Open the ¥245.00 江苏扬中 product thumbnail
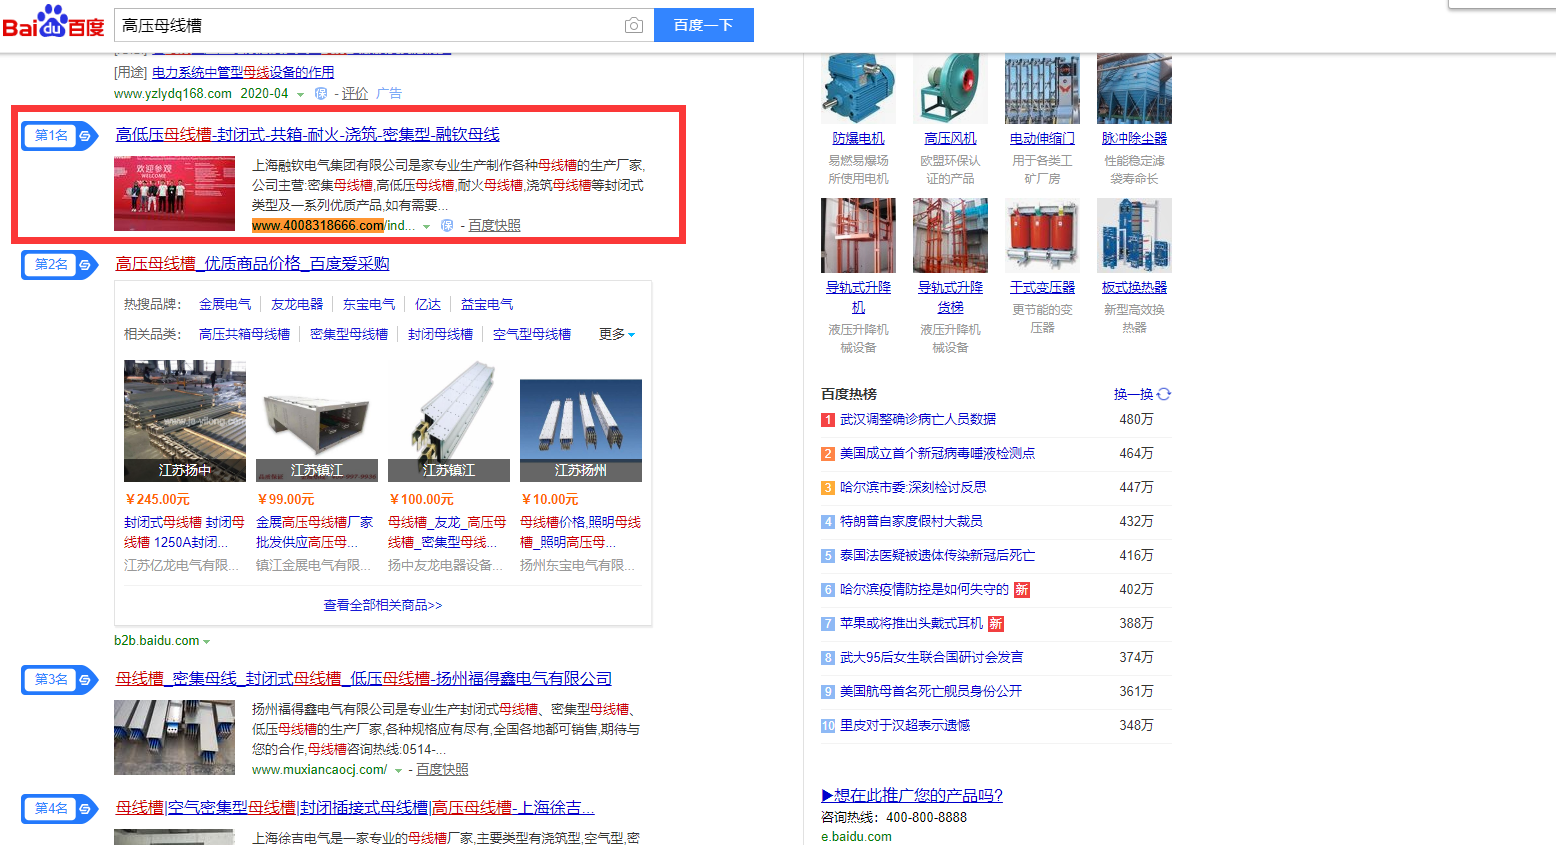1556x845 pixels. (x=185, y=420)
